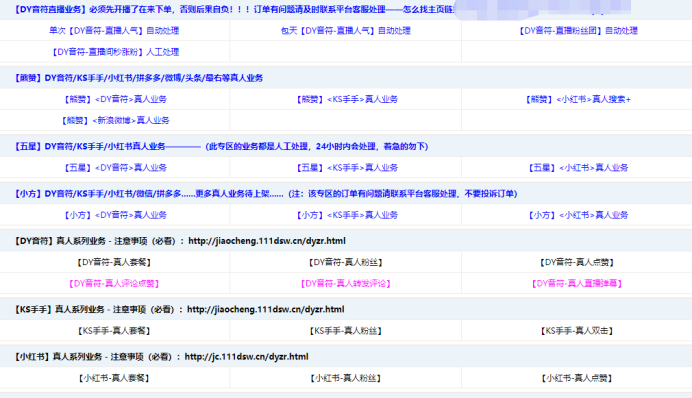Open 单次【DY音符-直播人气】自动处理 link

[x=114, y=30]
